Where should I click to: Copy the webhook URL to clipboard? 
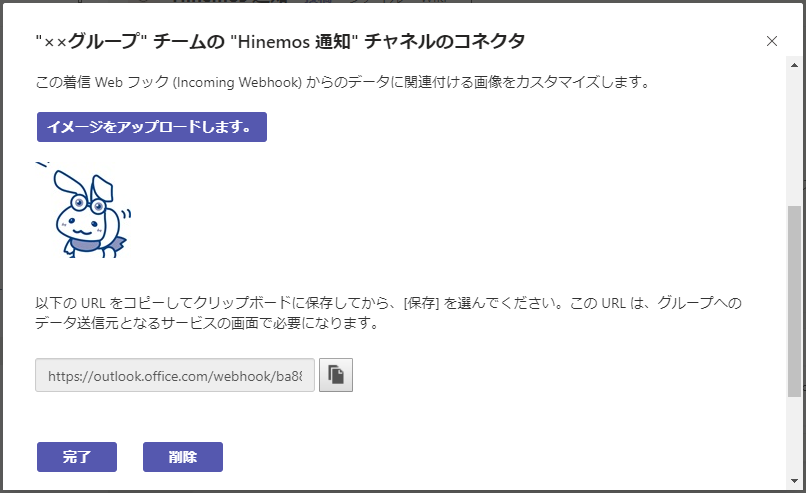point(336,375)
